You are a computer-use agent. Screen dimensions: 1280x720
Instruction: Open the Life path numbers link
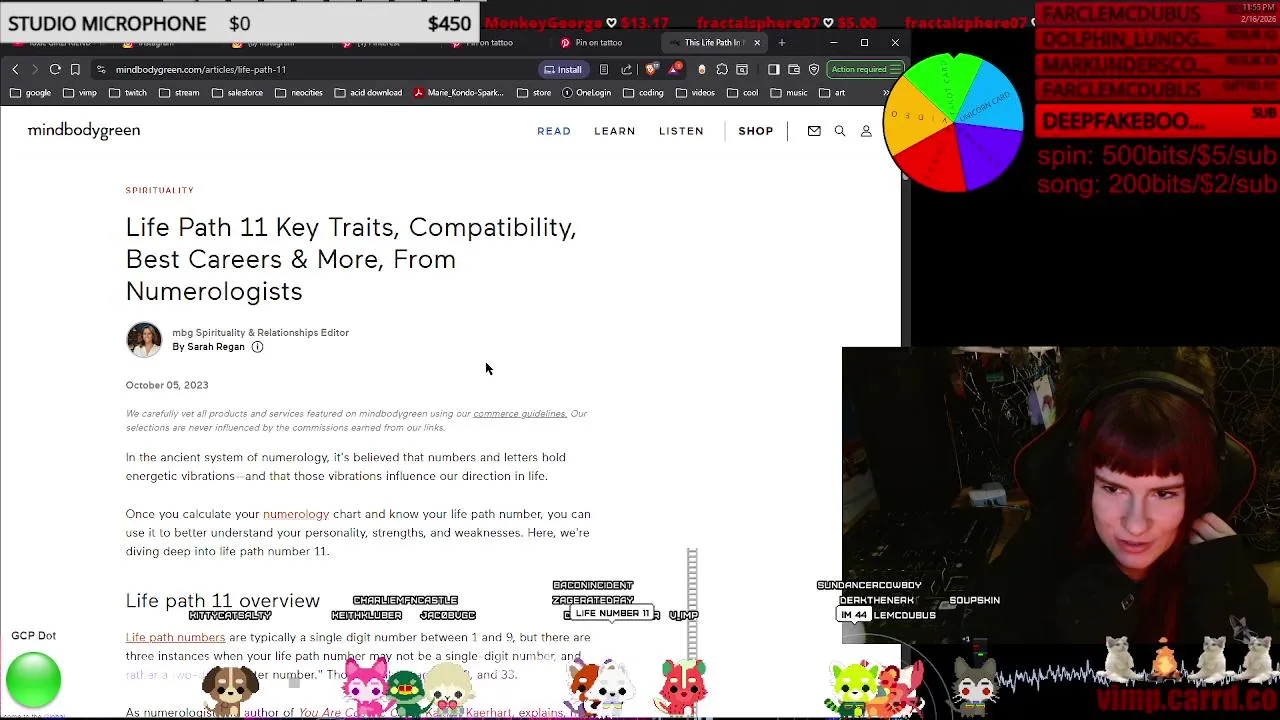(x=175, y=637)
